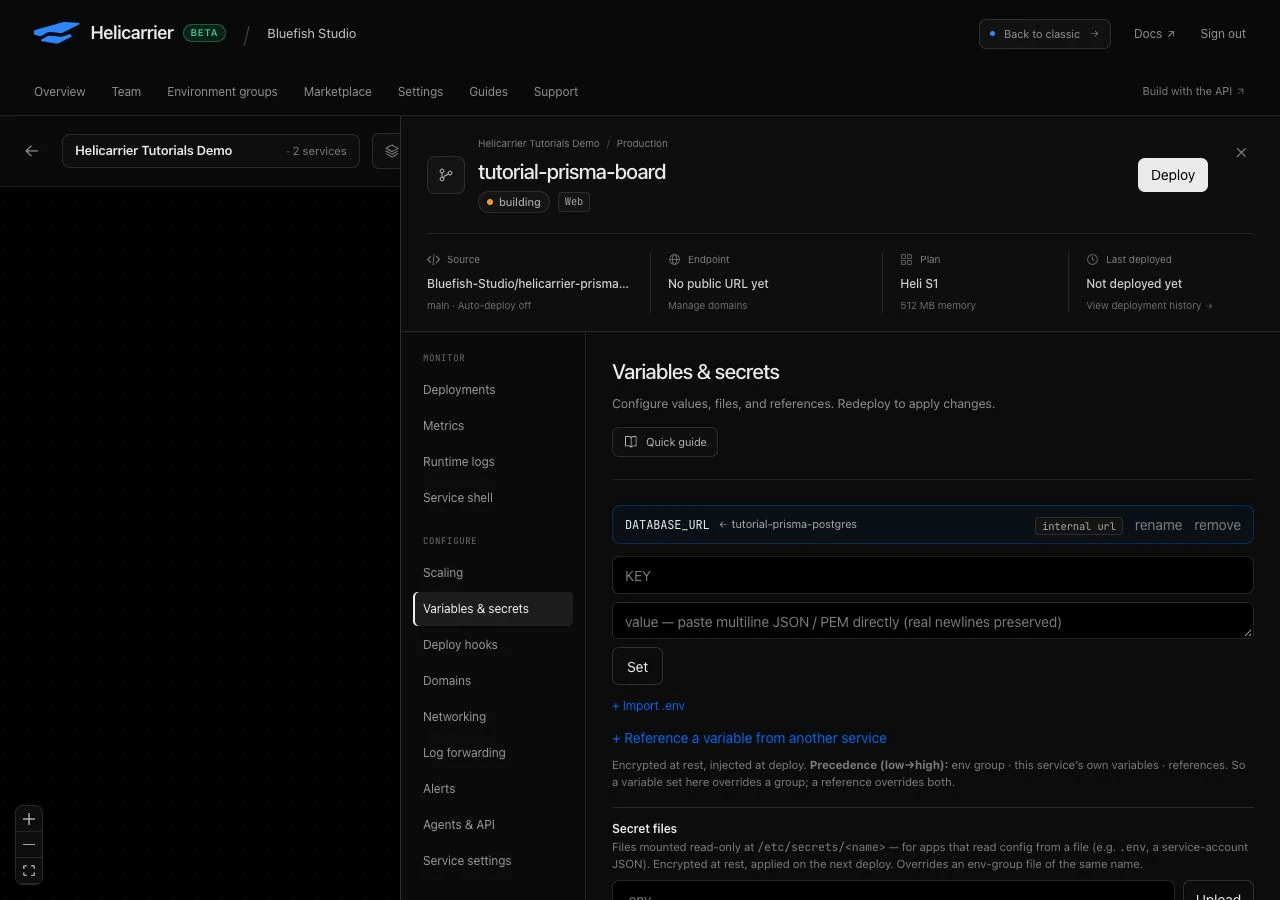1280x900 pixels.
Task: Click Sign out
Action: [1223, 34]
